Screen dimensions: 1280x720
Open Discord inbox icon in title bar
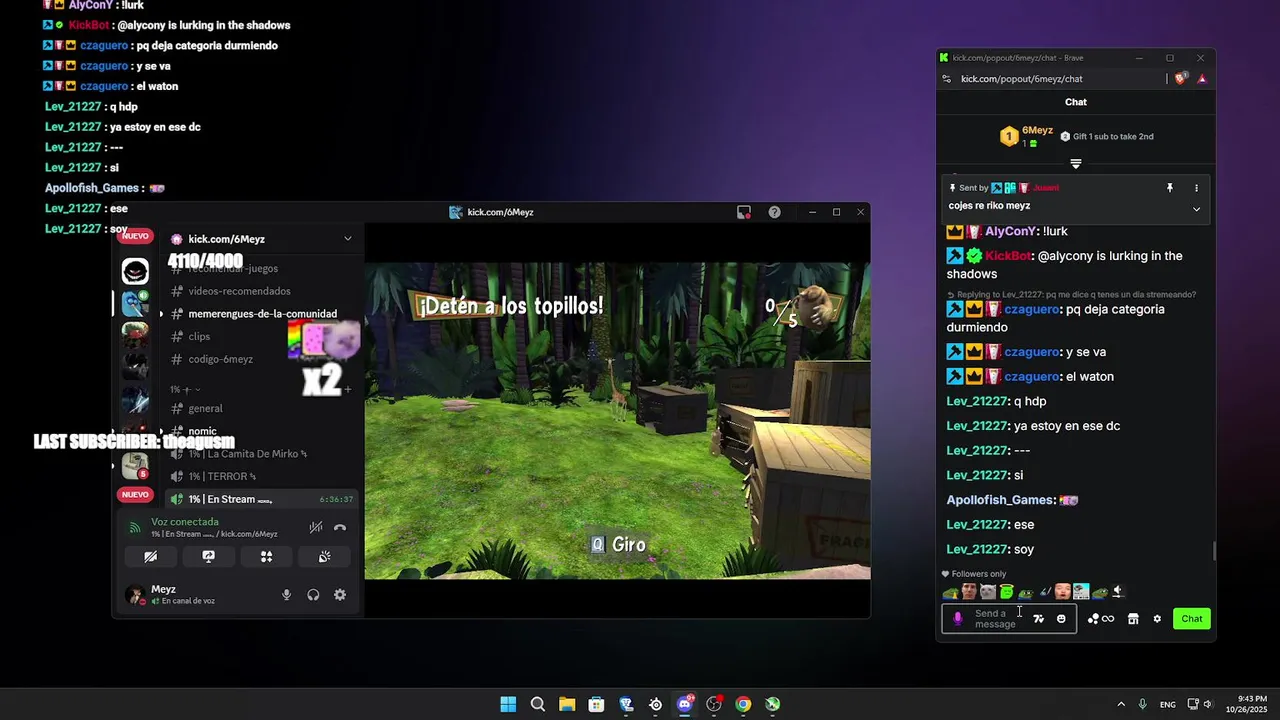tap(744, 212)
